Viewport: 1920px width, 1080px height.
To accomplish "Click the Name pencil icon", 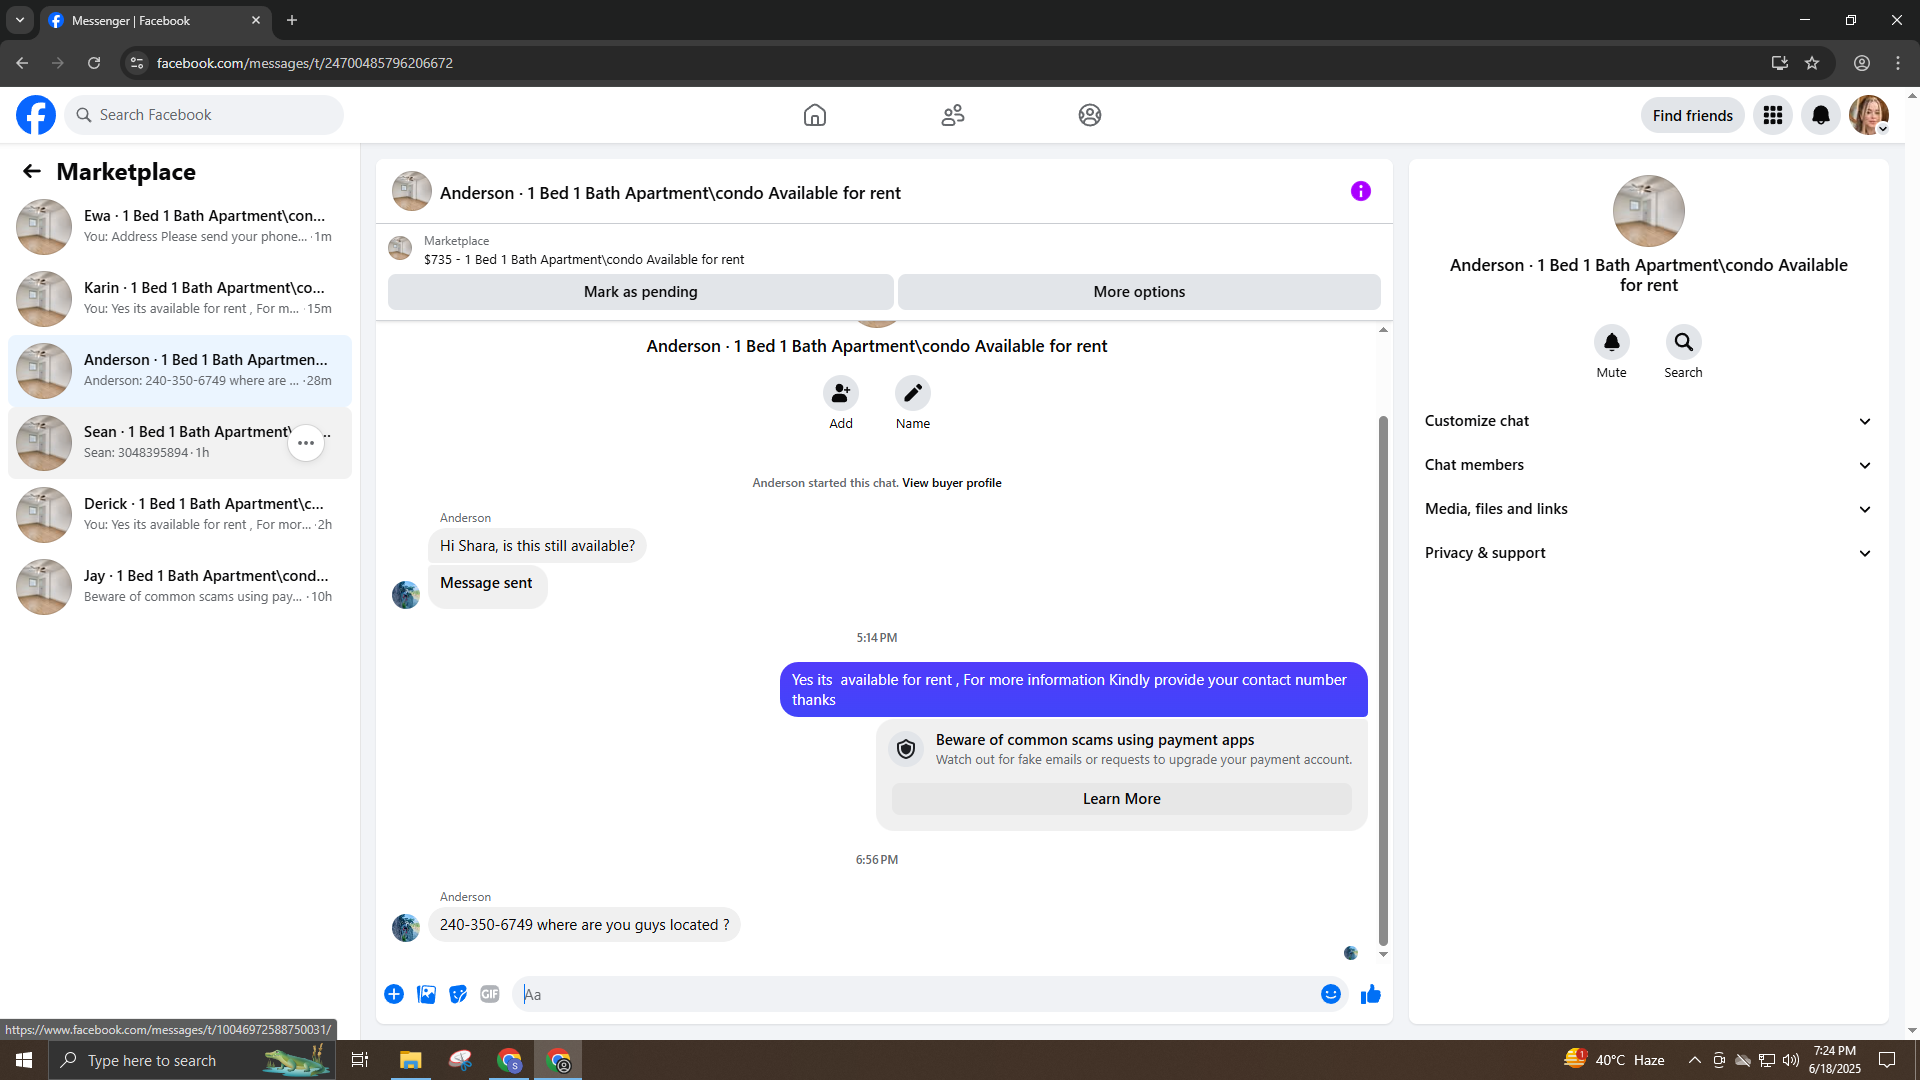I will pyautogui.click(x=913, y=393).
